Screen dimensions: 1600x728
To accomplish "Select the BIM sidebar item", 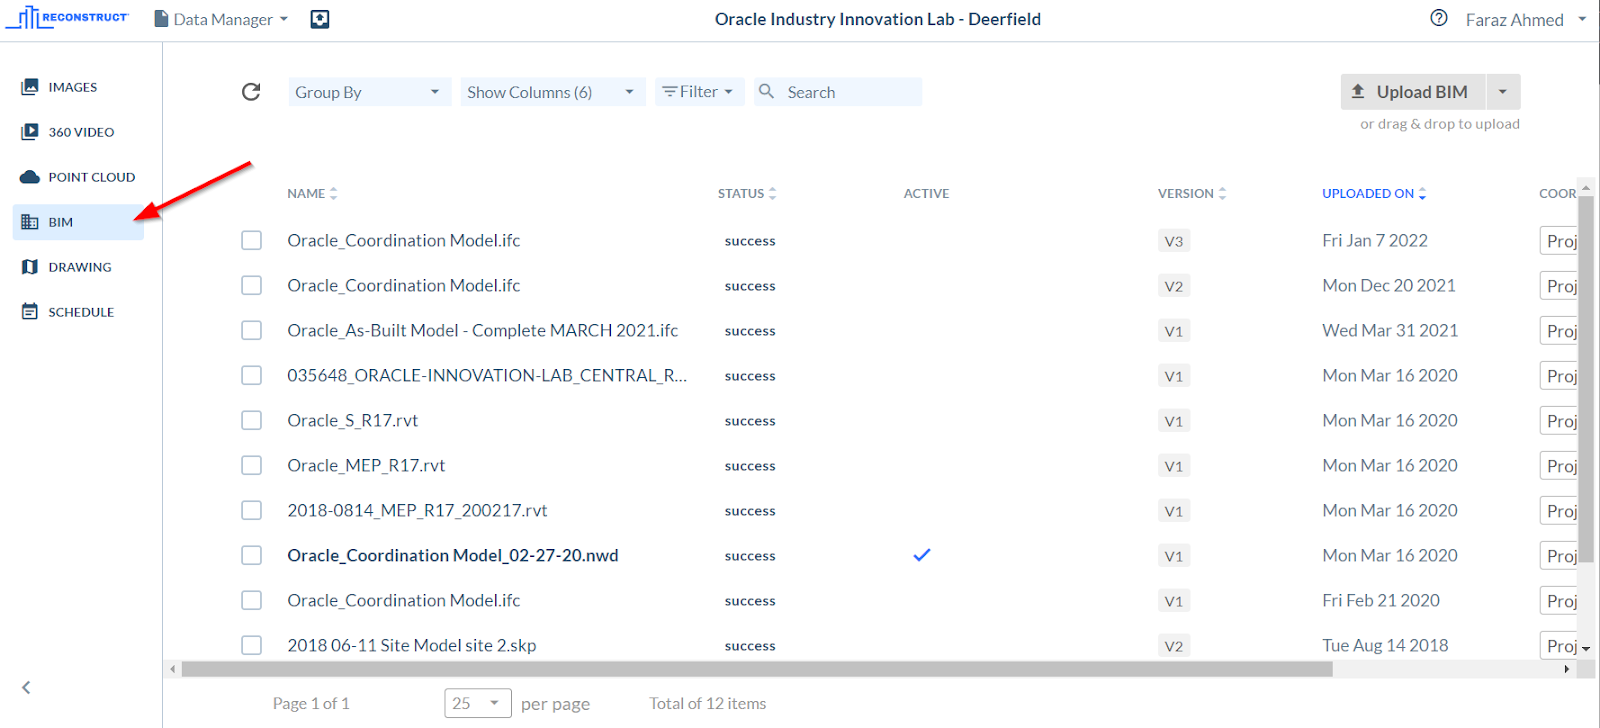I will [x=78, y=222].
